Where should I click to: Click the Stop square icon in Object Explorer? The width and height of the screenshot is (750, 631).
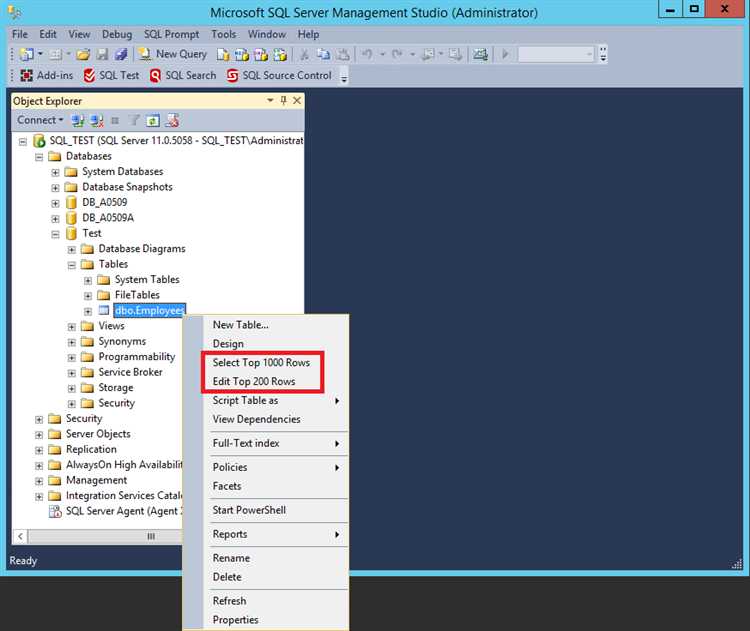tap(115, 121)
